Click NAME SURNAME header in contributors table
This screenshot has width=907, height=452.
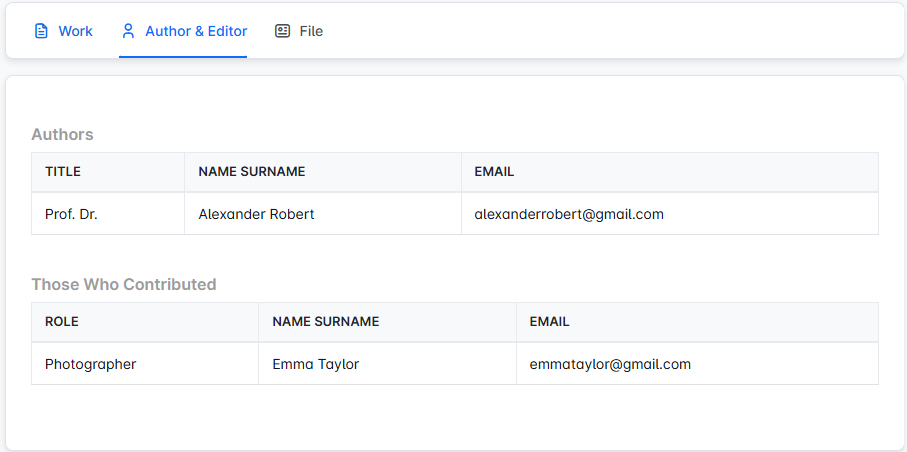pos(325,322)
